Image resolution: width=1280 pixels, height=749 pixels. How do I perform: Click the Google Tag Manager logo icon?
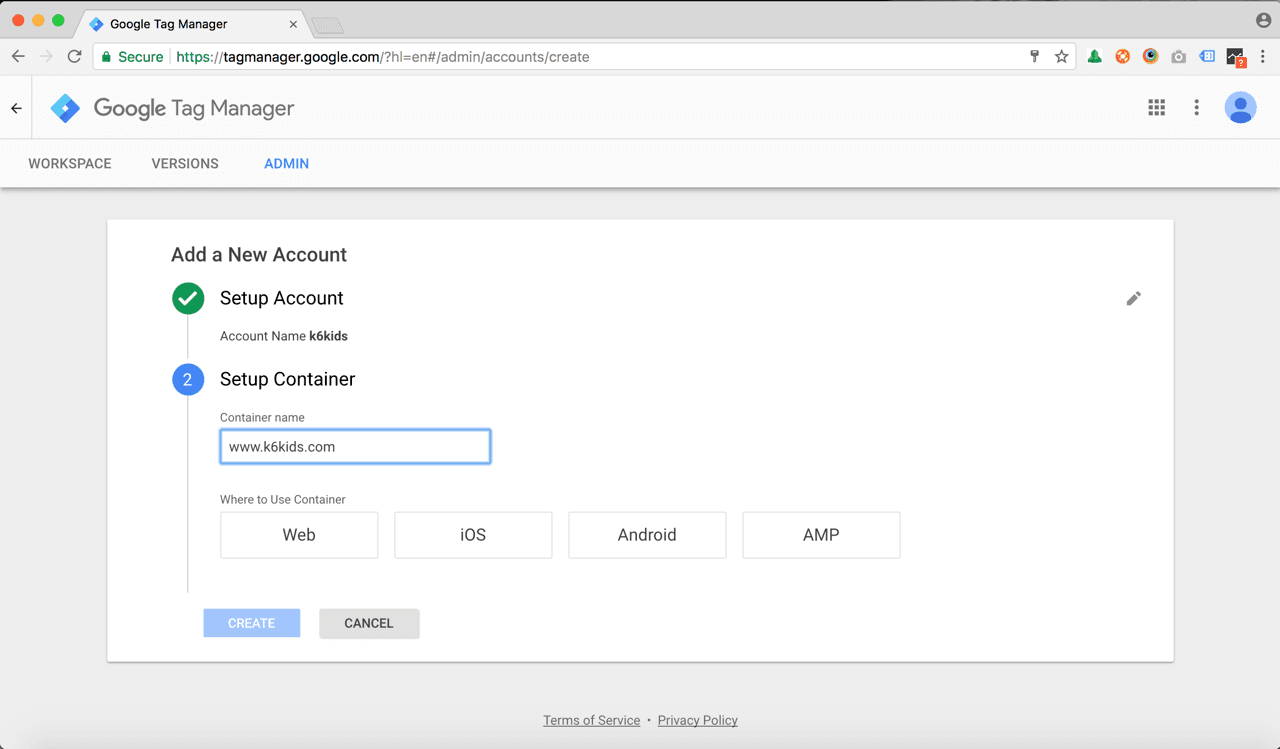[65, 108]
